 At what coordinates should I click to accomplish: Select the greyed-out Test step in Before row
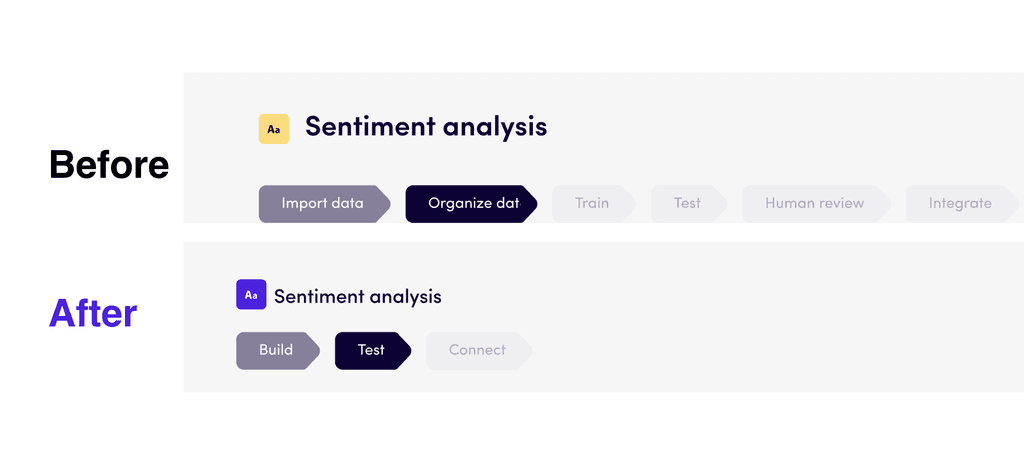(687, 204)
